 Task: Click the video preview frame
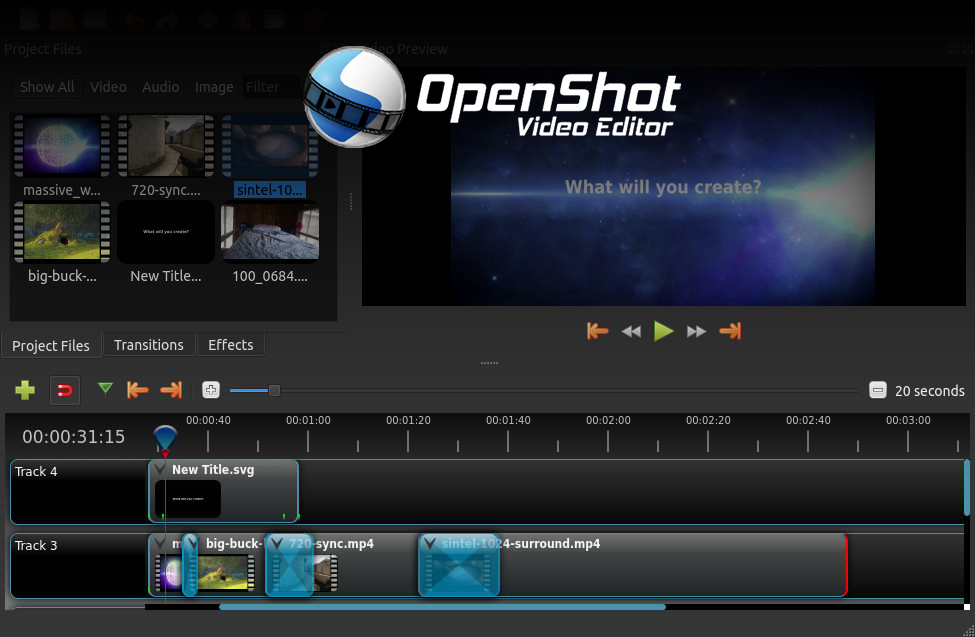[x=663, y=187]
